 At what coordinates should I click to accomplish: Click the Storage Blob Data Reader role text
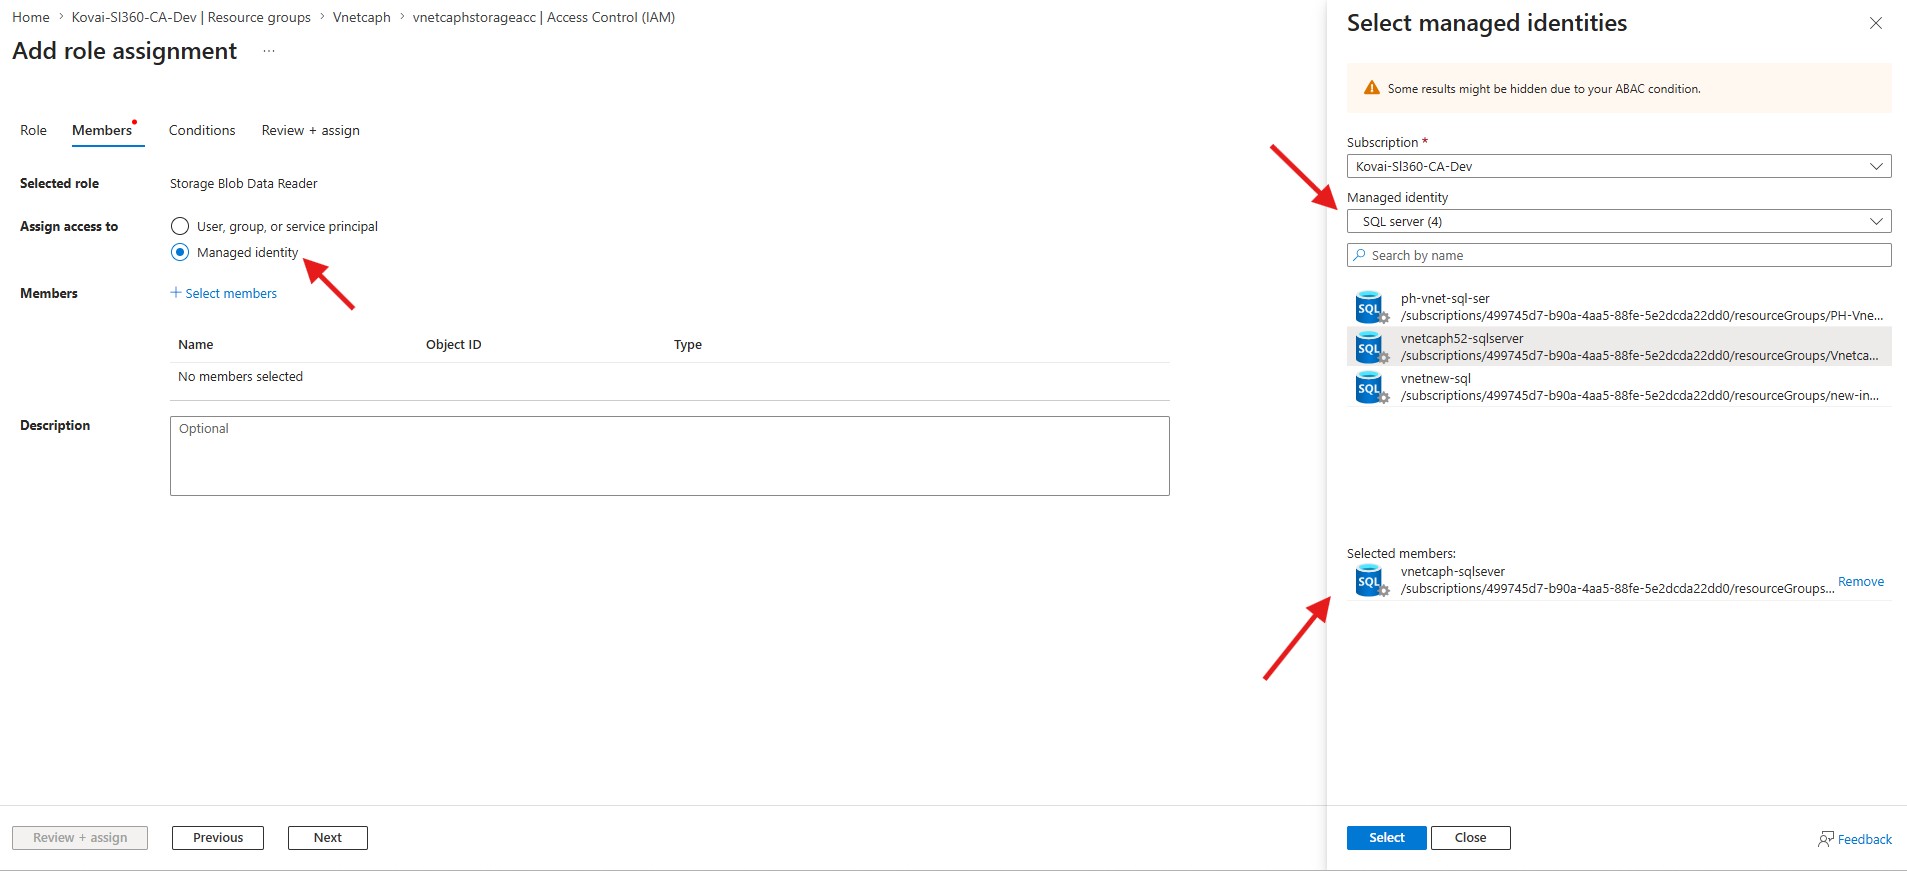point(244,183)
